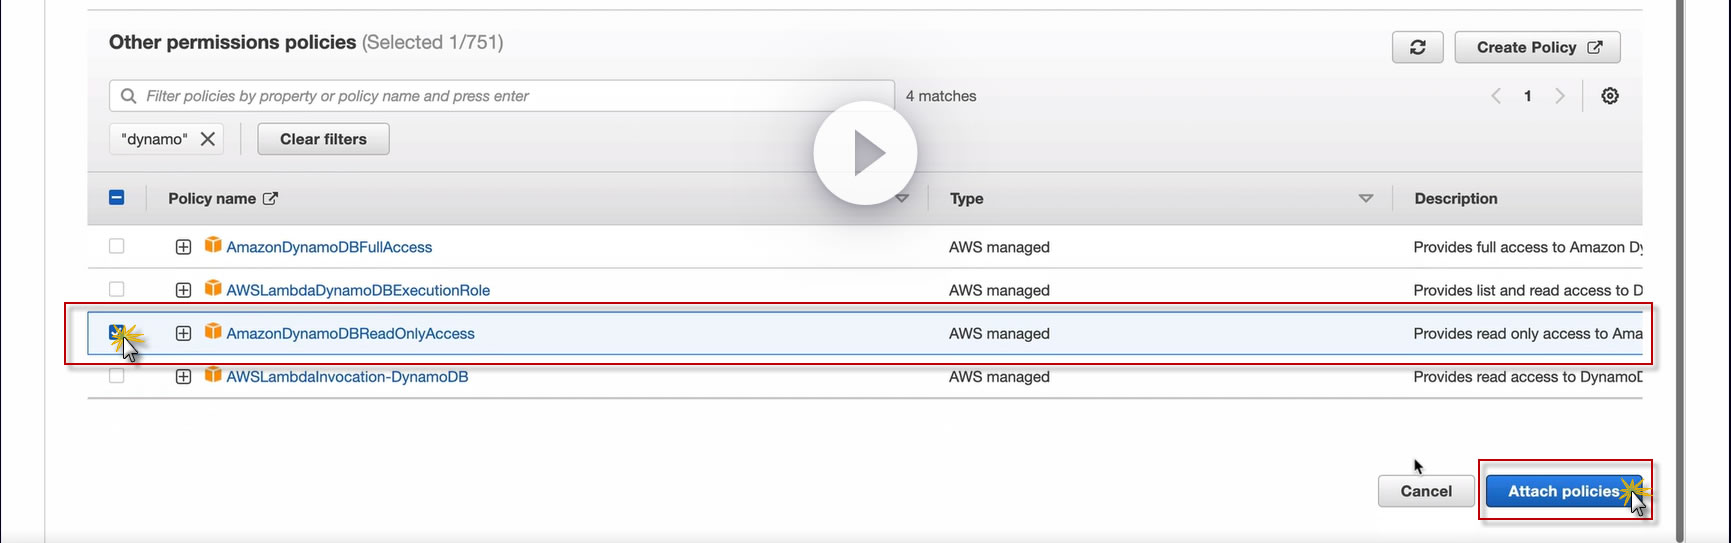Click the Attach policies button
1731x543 pixels.
click(1563, 491)
